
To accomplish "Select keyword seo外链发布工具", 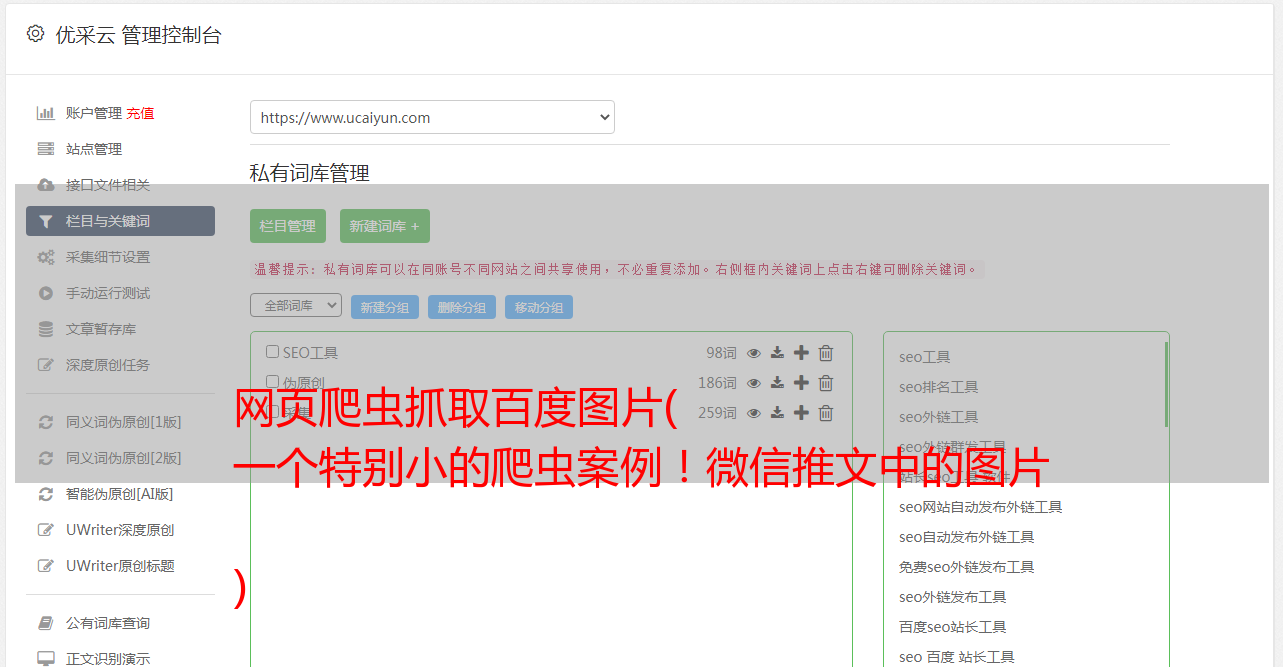I will click(952, 597).
